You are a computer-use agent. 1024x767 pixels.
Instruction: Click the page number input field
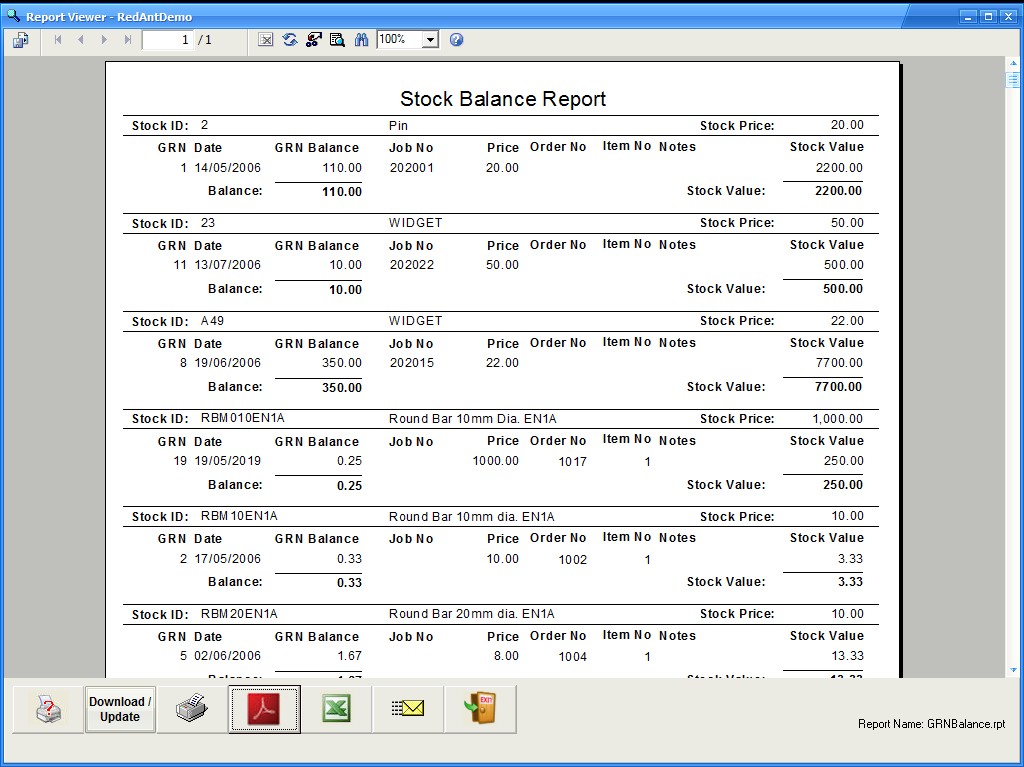tap(167, 40)
